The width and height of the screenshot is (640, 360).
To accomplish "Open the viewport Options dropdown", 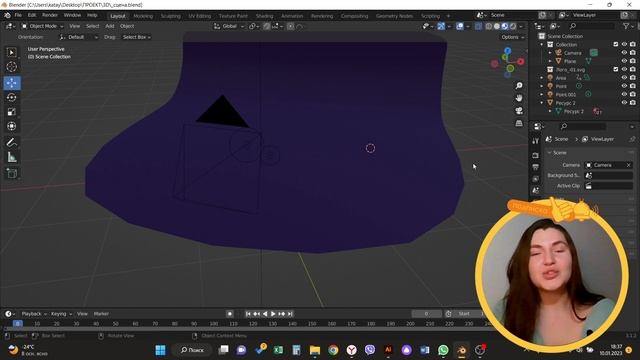I will (x=512, y=37).
